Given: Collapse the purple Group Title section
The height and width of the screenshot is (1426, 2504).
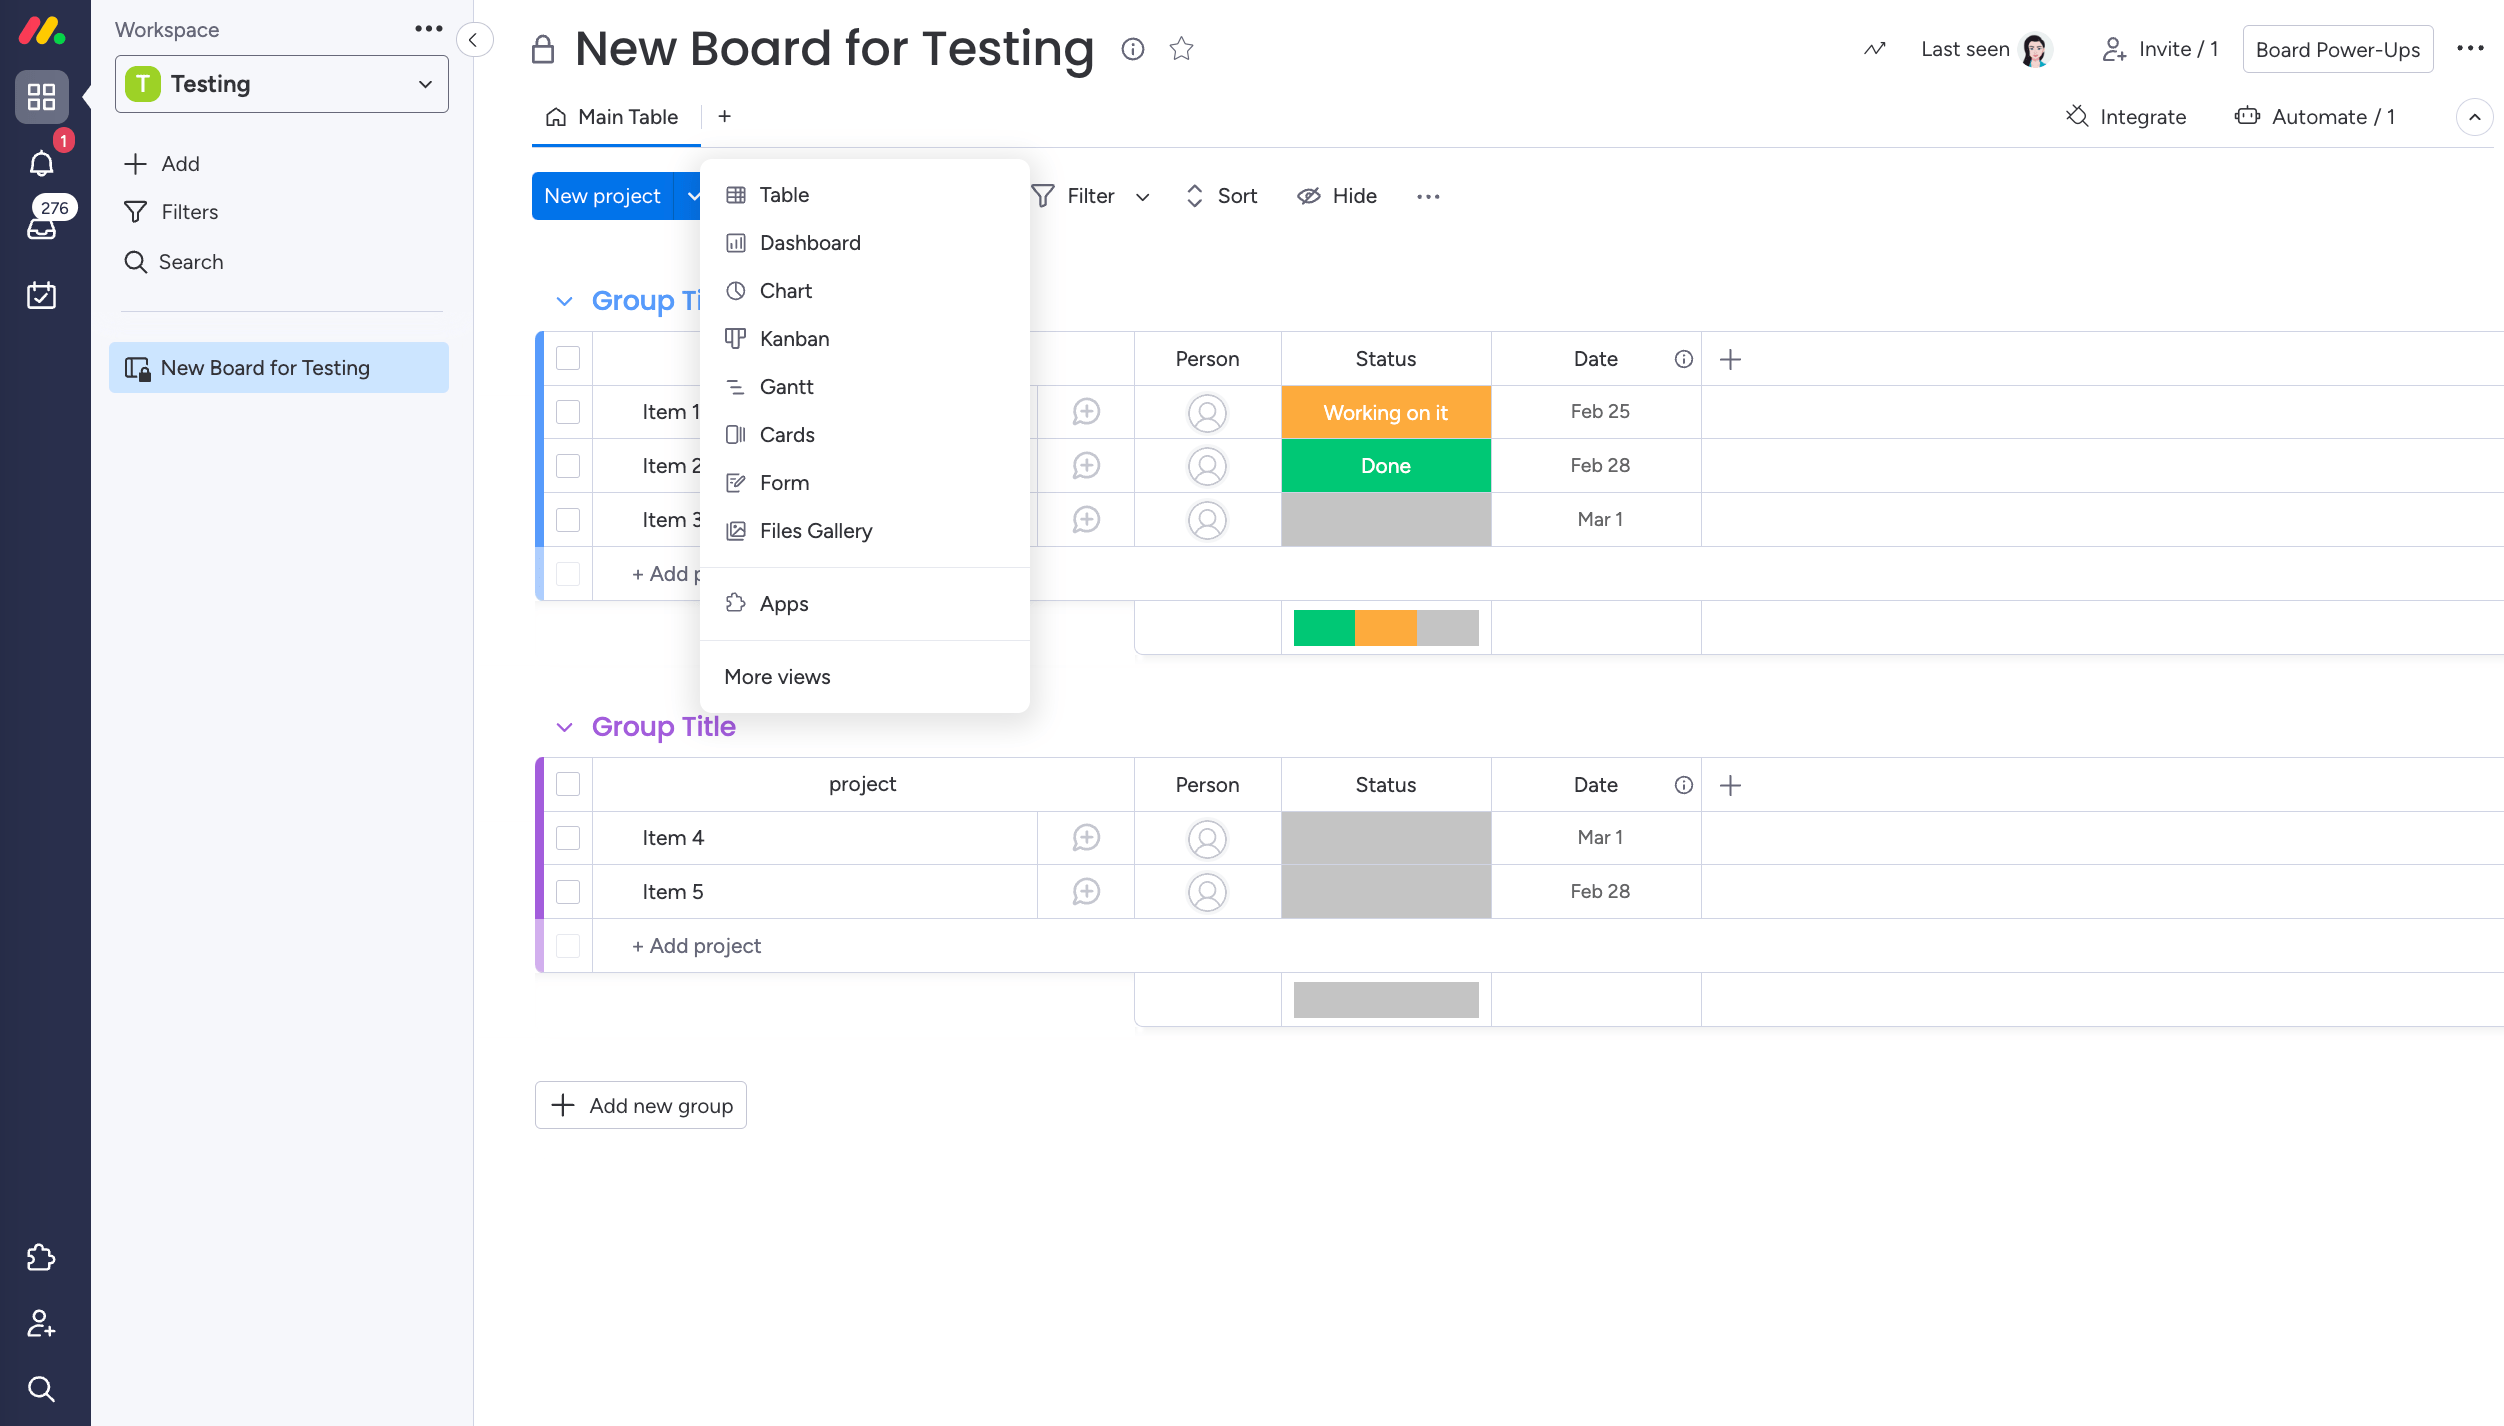Looking at the screenshot, I should [x=565, y=727].
